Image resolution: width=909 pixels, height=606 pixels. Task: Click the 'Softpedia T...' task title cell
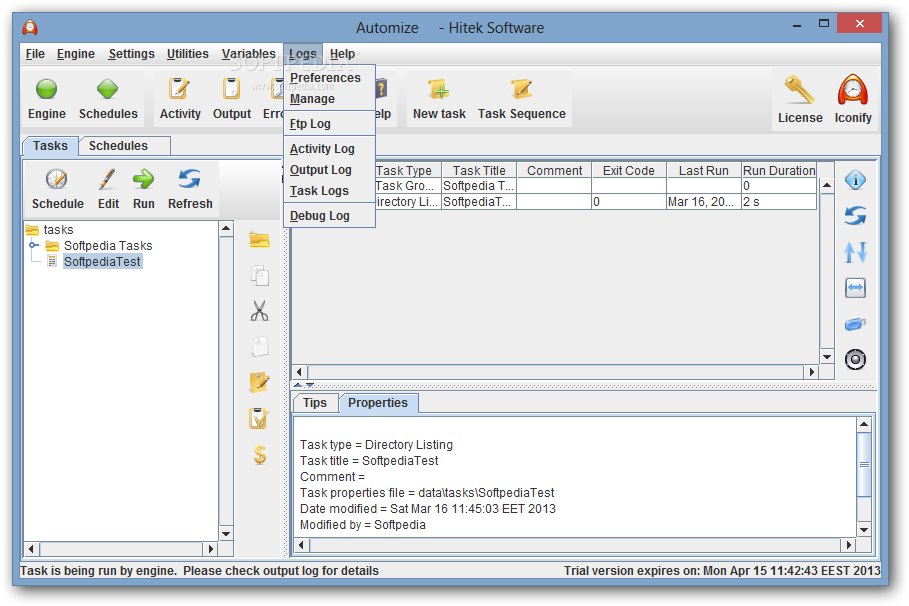tap(479, 186)
